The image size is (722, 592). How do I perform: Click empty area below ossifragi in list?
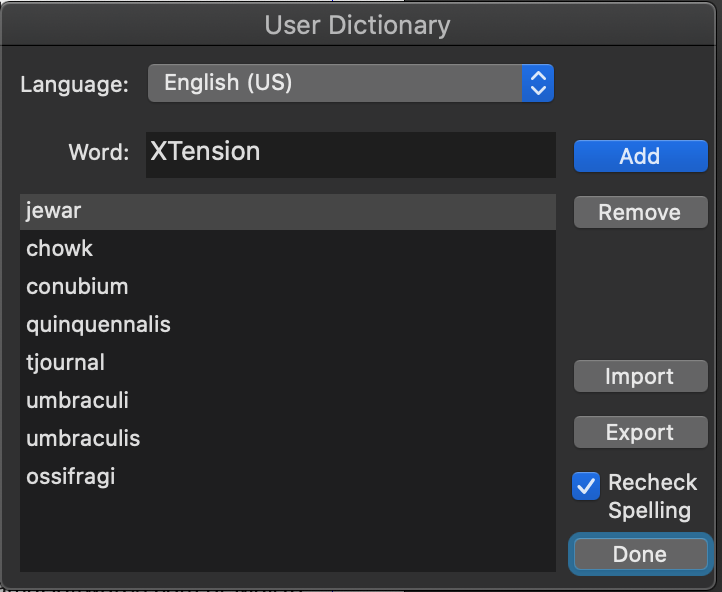click(288, 533)
